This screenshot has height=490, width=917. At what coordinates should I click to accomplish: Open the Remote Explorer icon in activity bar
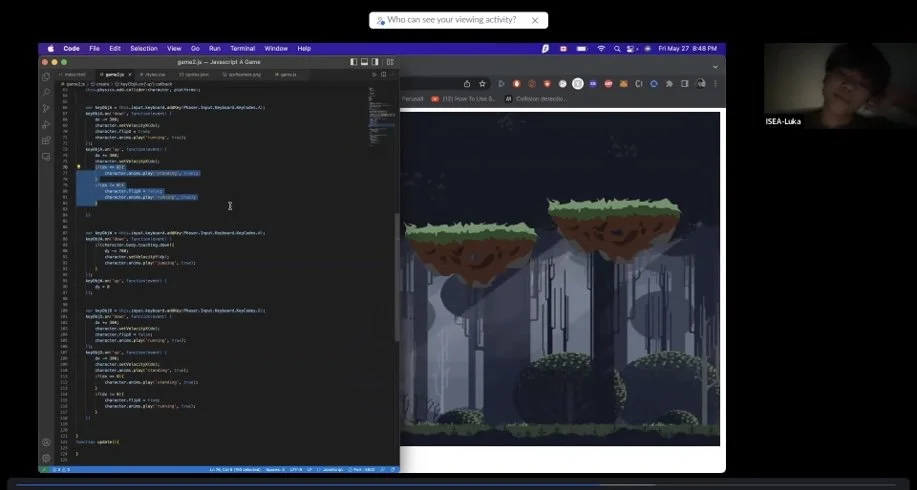pos(46,156)
